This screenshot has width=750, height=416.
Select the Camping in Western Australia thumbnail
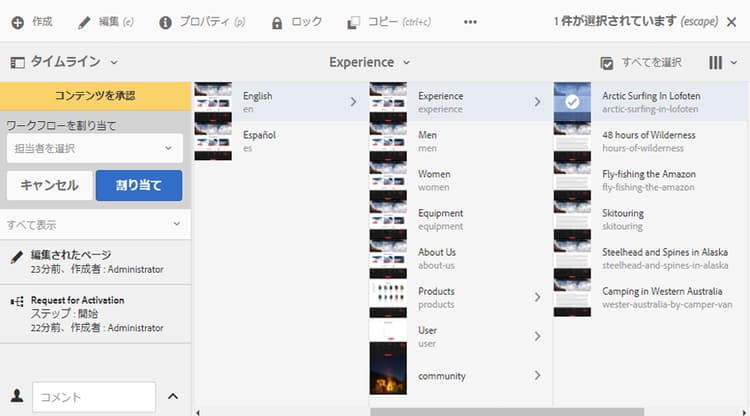(572, 298)
